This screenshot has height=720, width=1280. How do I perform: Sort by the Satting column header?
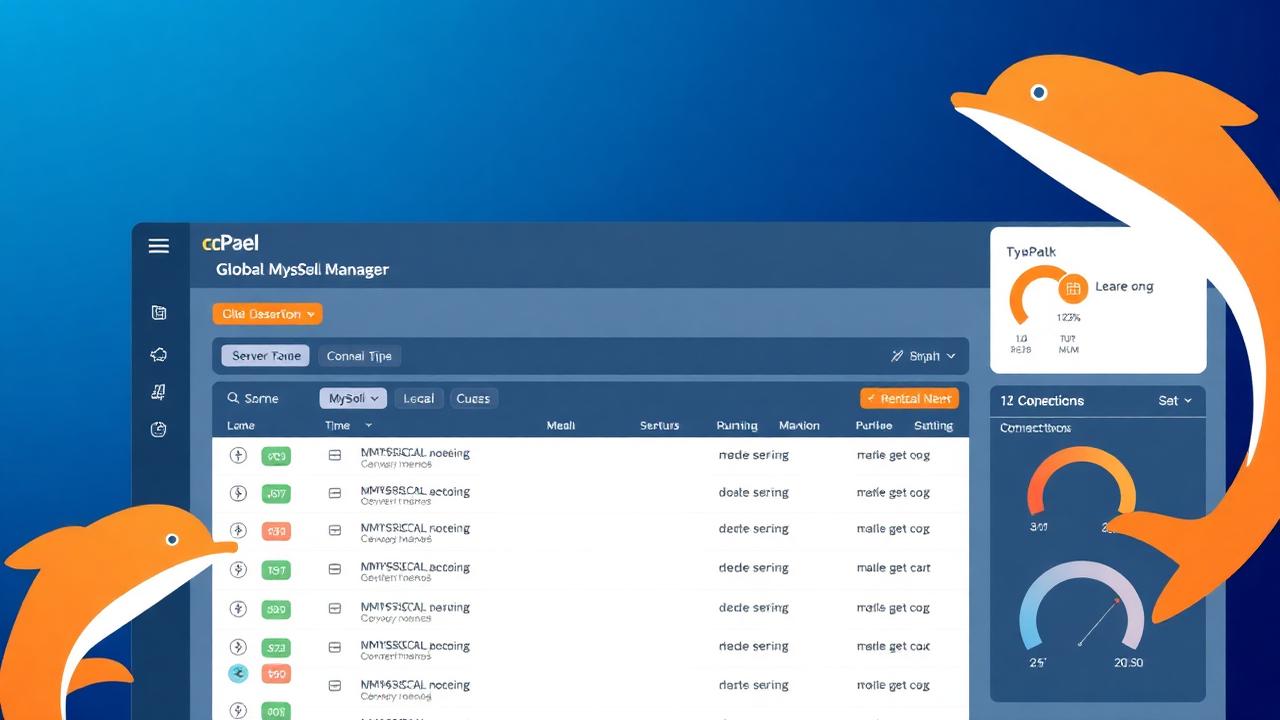click(x=933, y=426)
